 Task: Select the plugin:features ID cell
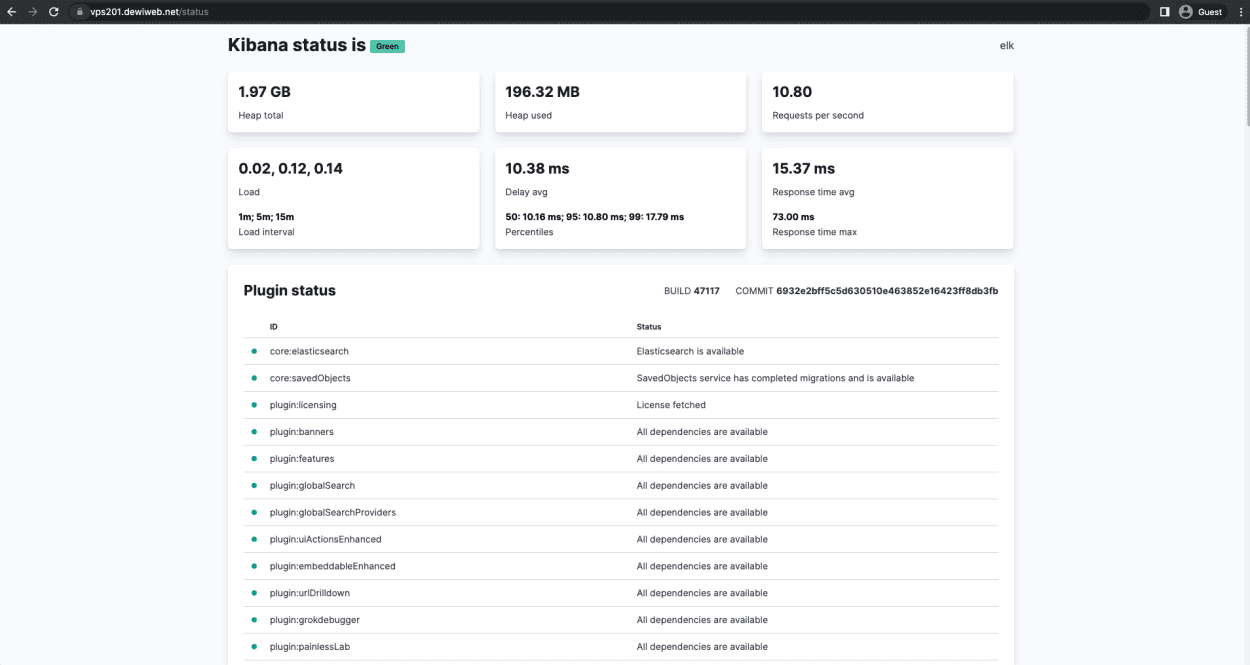[x=302, y=459]
